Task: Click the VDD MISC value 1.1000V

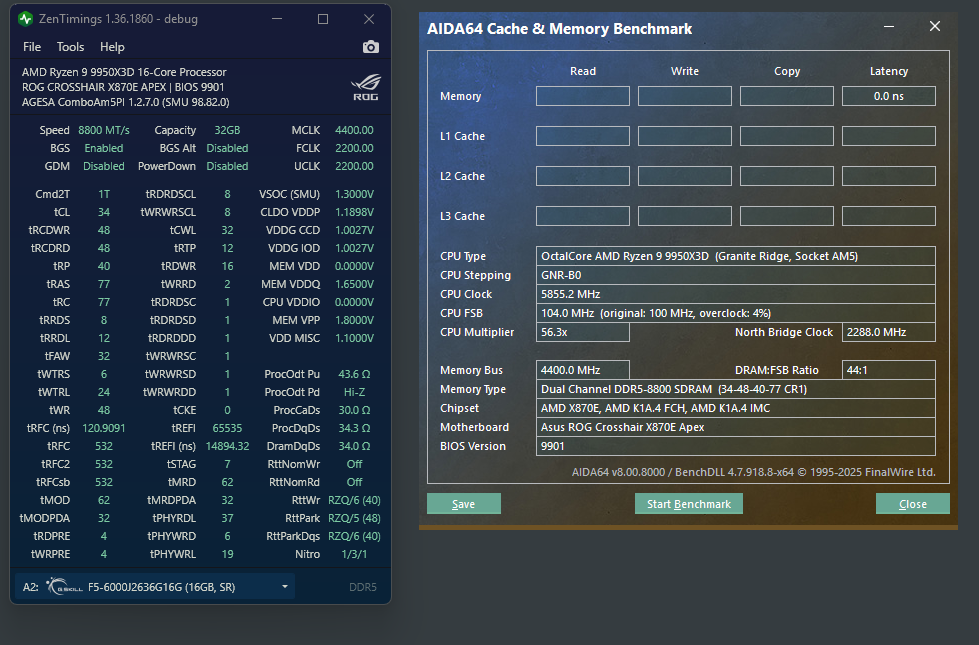Action: pyautogui.click(x=355, y=338)
